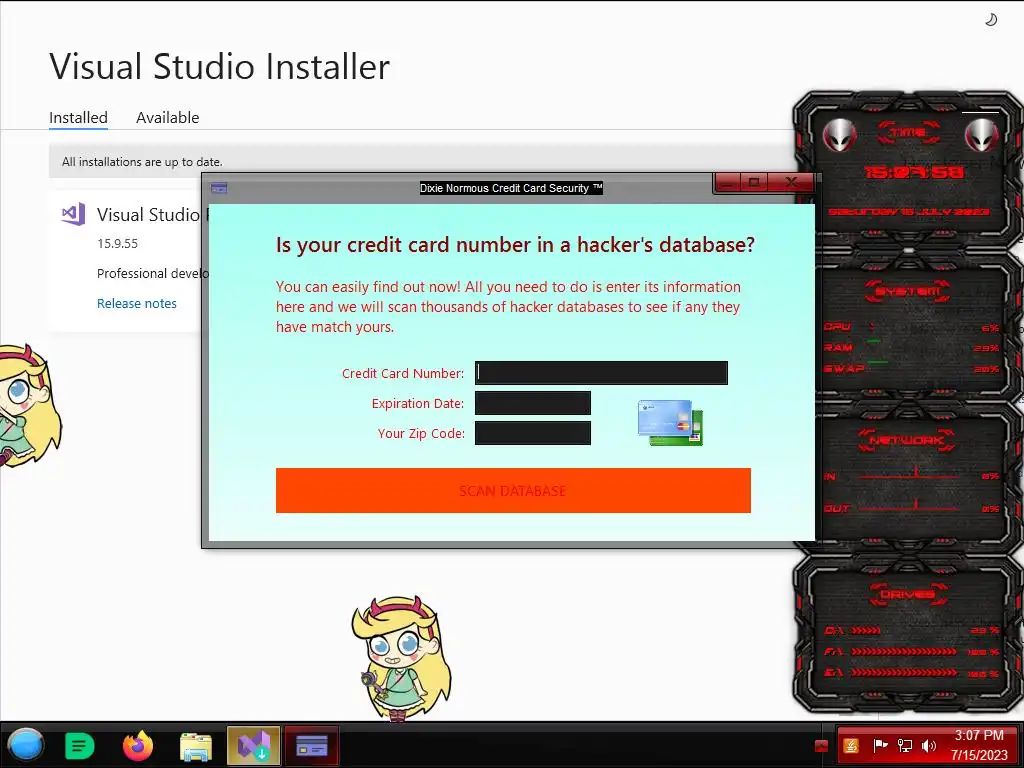Click the SWAP usage row in gadget
This screenshot has height=768, width=1024.
tap(911, 369)
